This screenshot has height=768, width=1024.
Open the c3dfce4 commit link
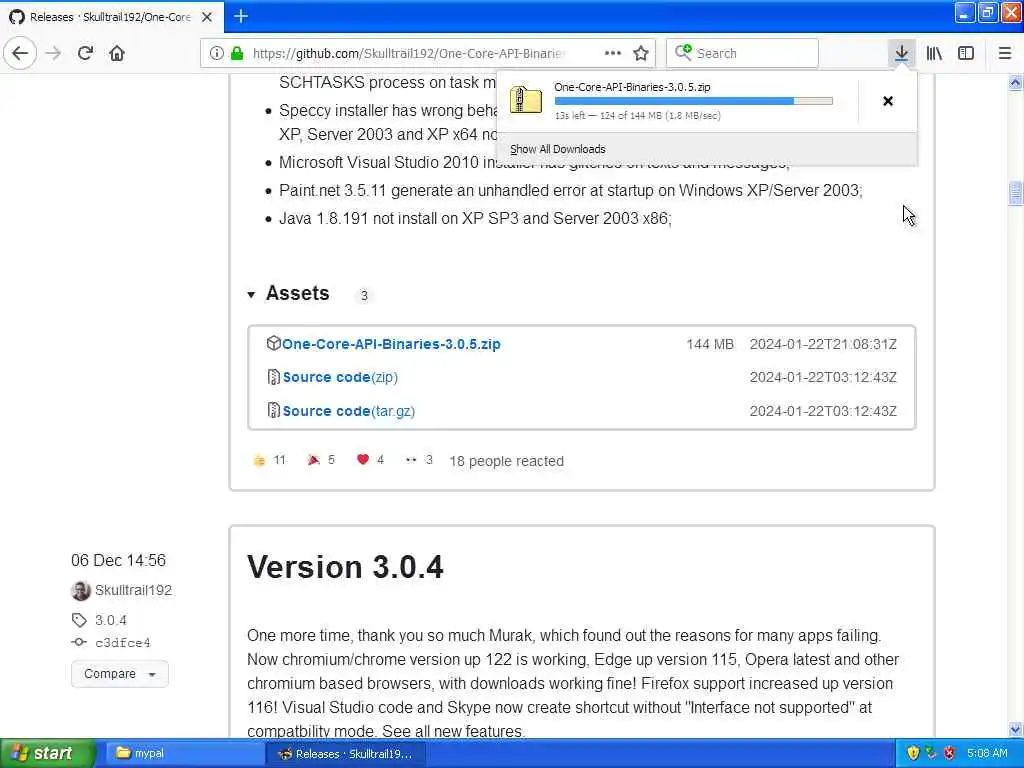(x=123, y=643)
